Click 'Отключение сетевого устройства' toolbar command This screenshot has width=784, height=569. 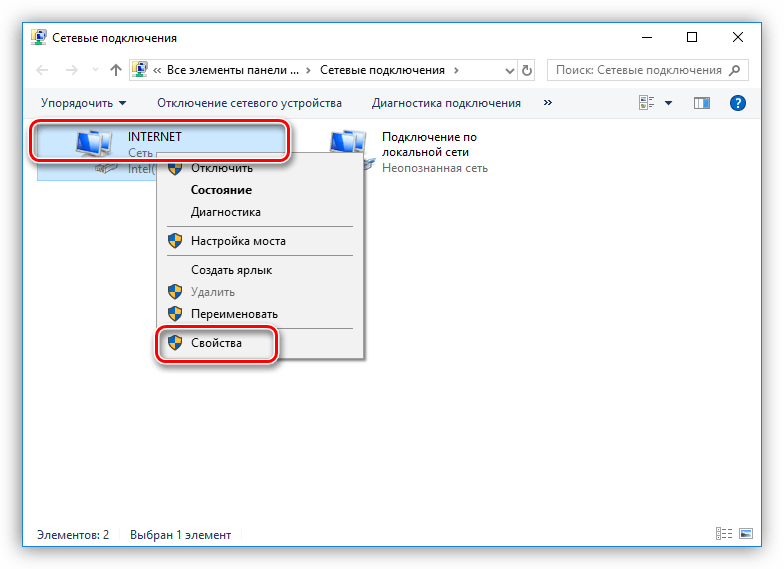(x=250, y=103)
